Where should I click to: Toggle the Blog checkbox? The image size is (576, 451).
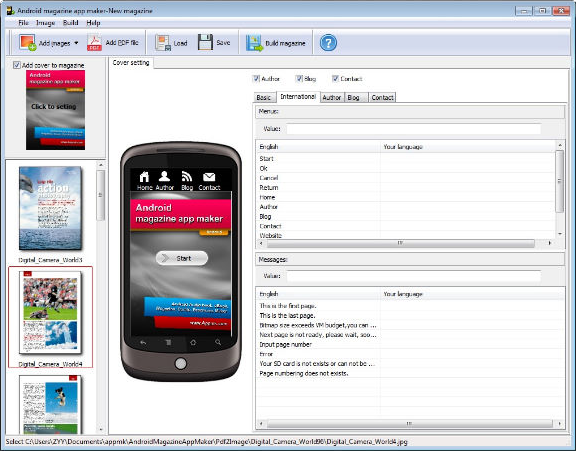click(x=299, y=78)
